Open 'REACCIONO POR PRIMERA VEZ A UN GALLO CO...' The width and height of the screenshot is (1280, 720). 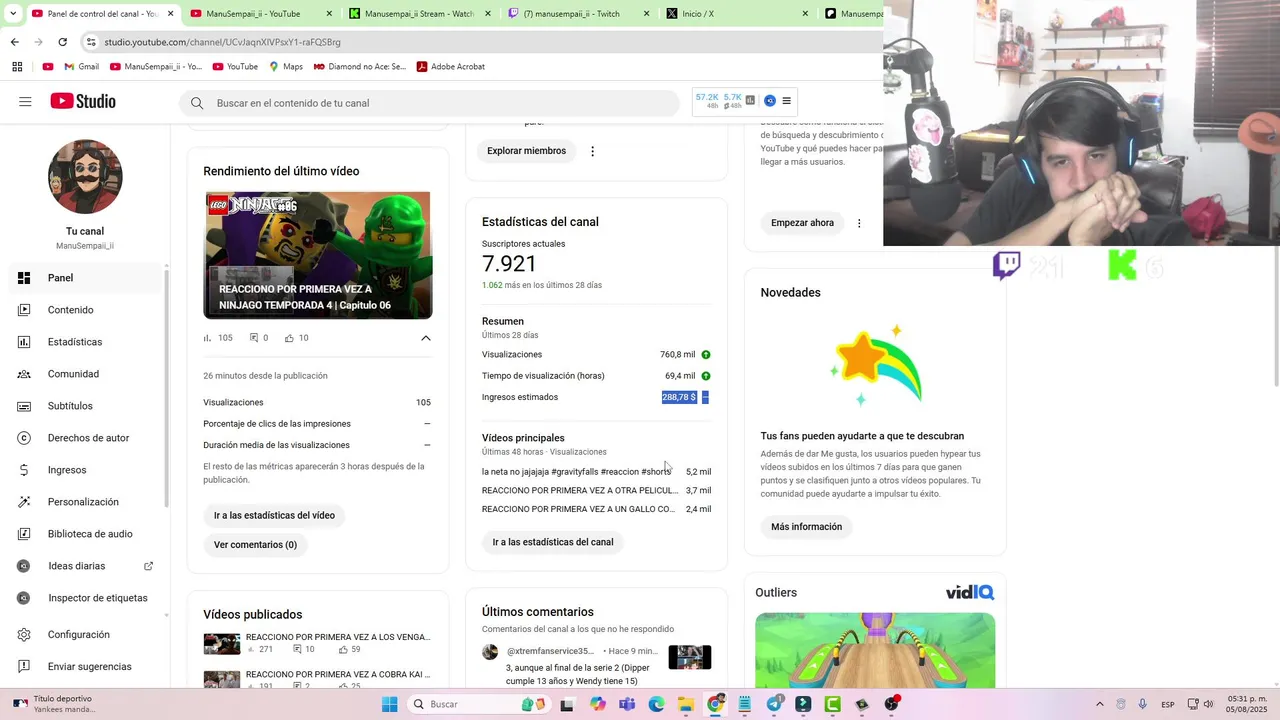[x=578, y=510]
